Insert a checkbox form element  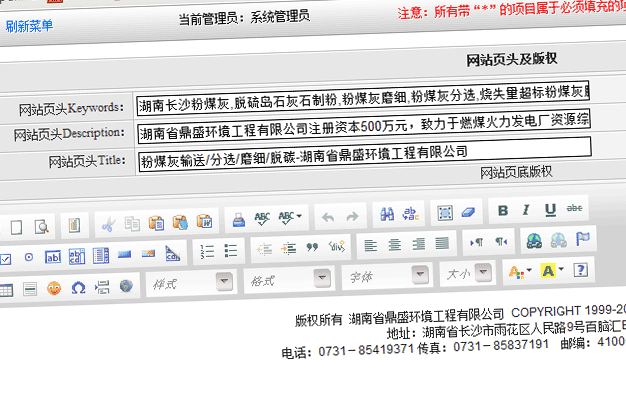point(5,259)
